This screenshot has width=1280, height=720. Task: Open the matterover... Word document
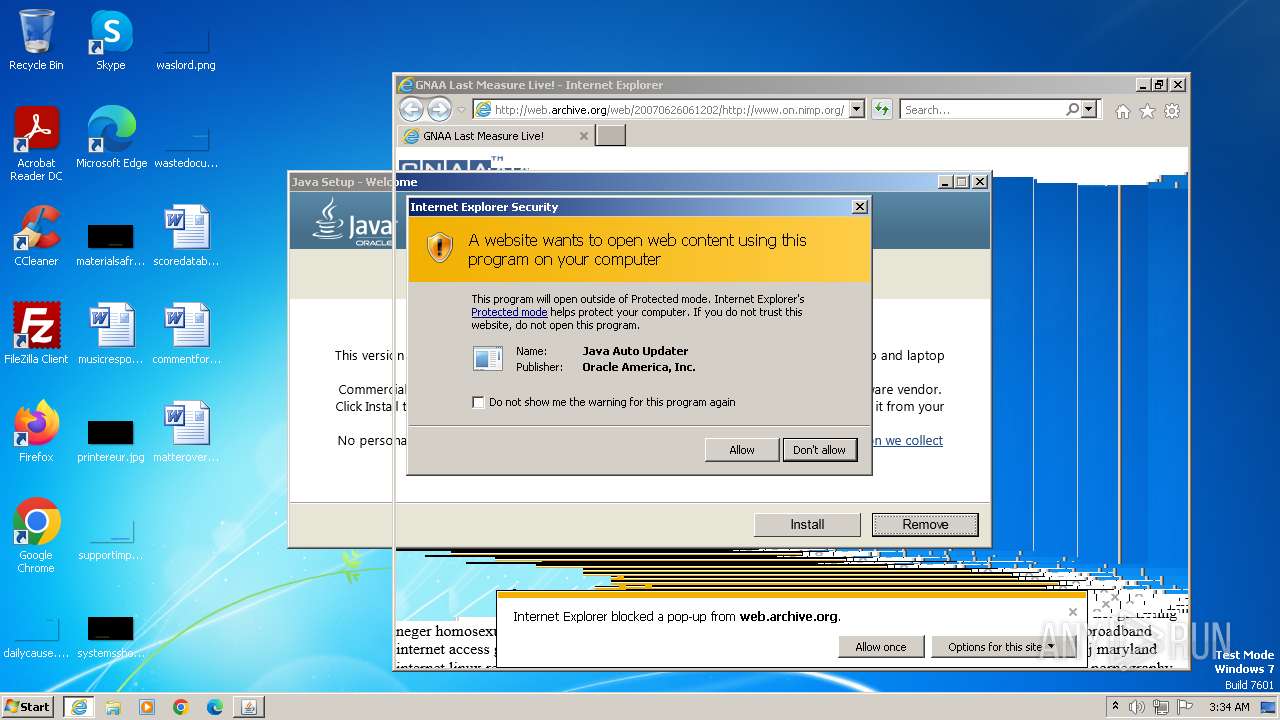point(186,432)
